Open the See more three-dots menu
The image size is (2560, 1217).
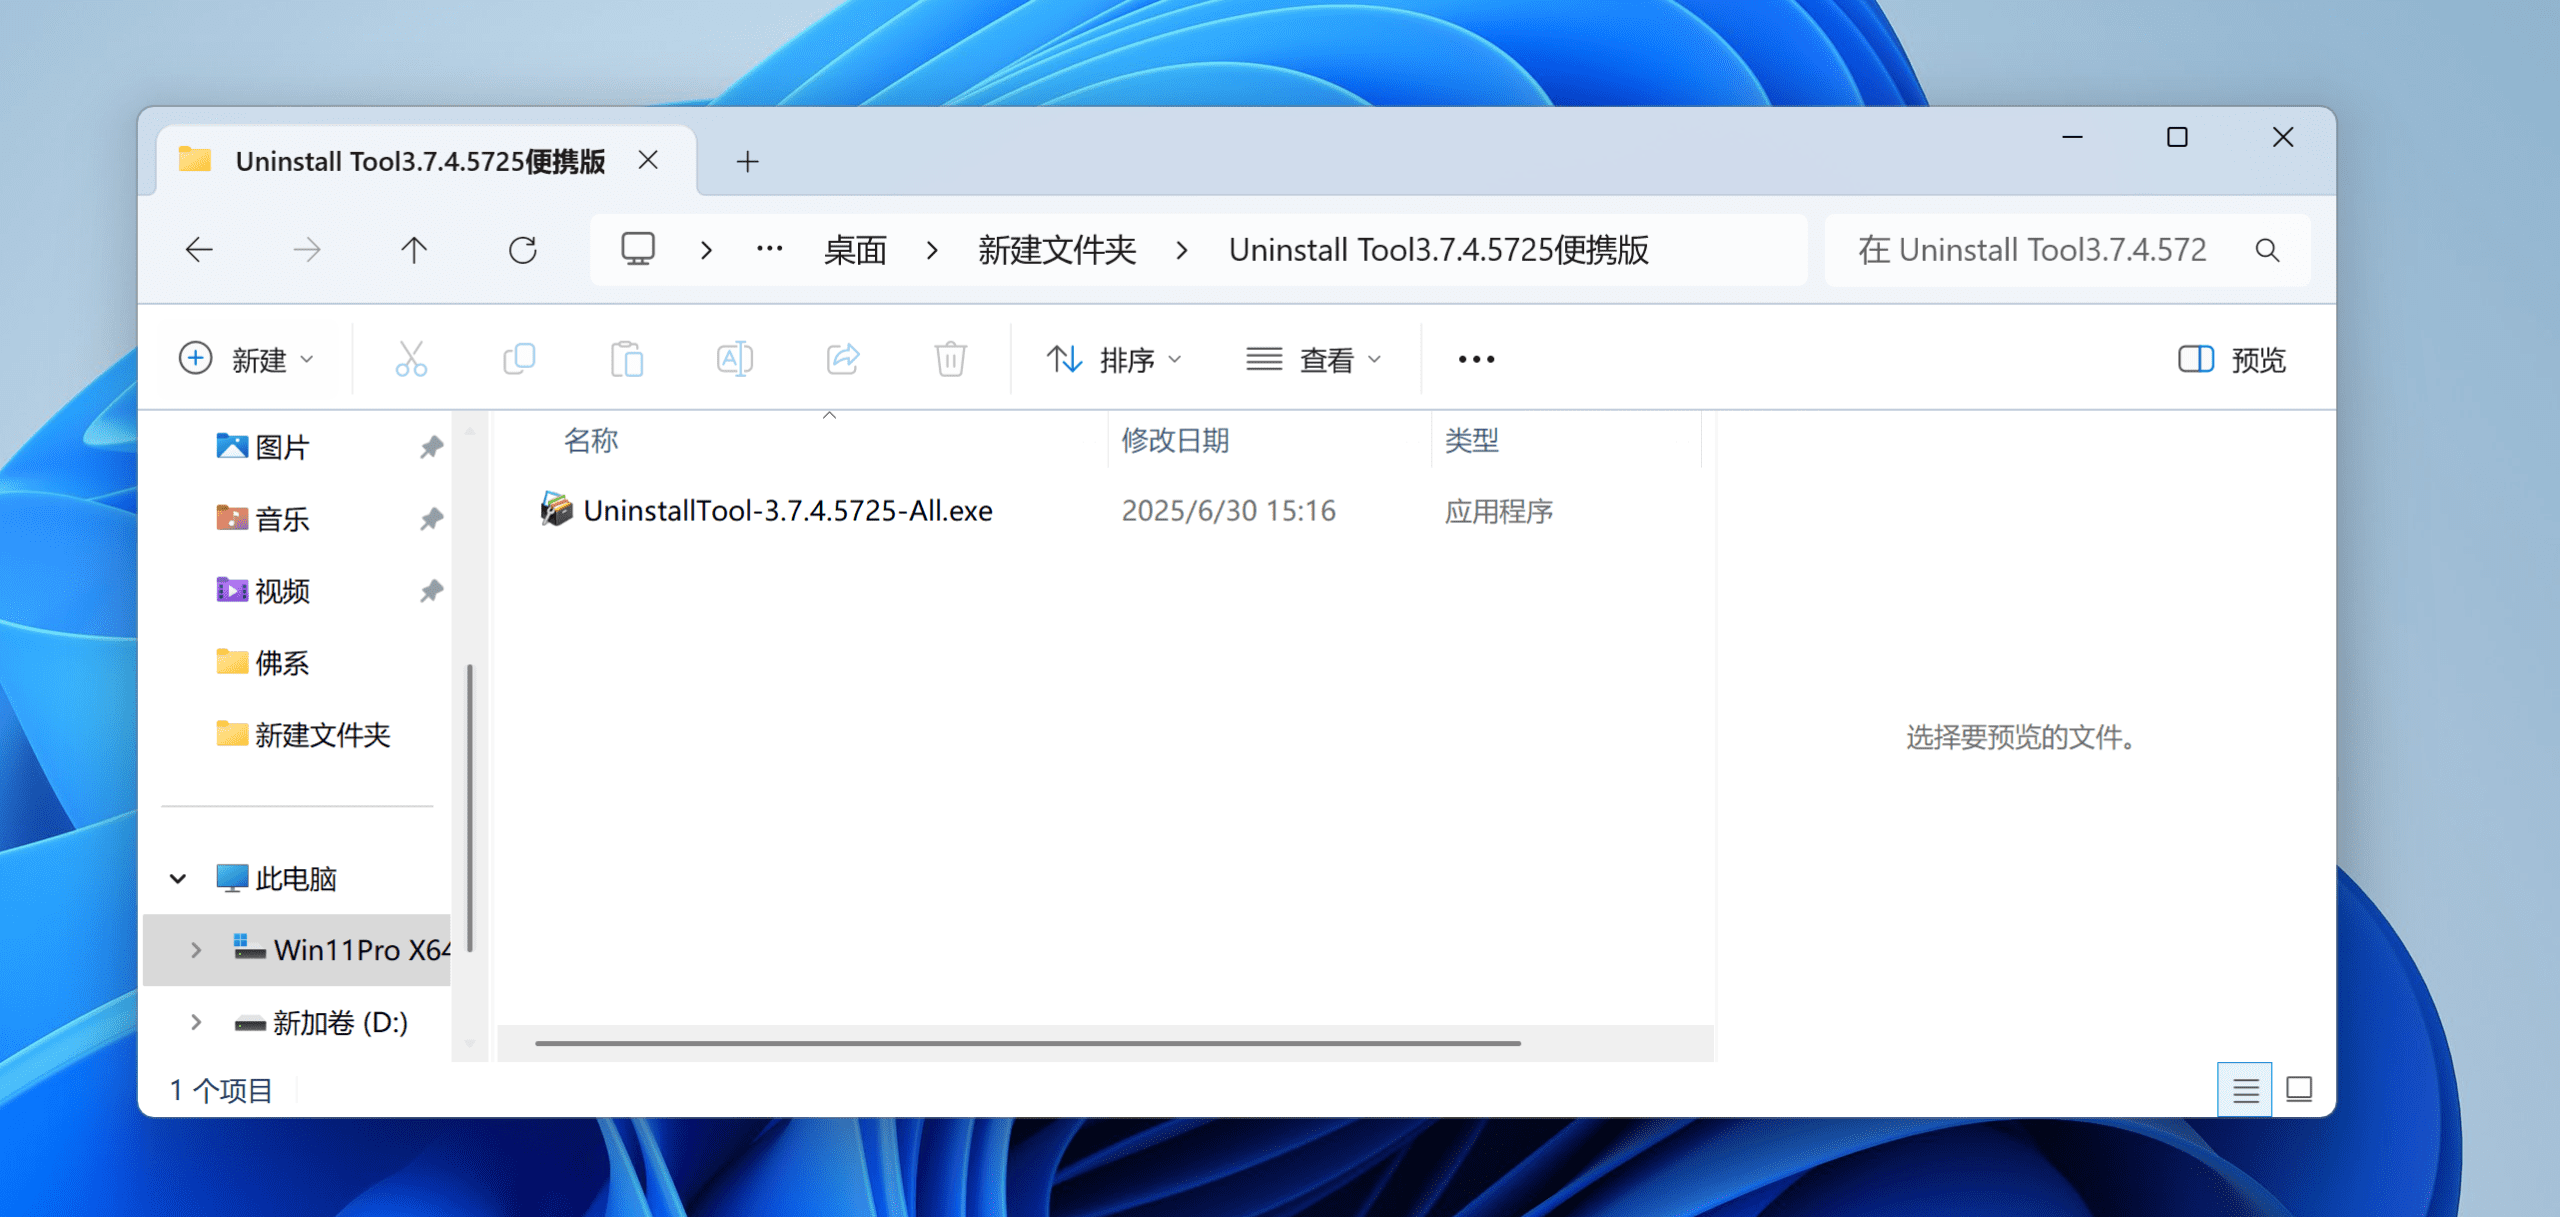tap(1476, 359)
